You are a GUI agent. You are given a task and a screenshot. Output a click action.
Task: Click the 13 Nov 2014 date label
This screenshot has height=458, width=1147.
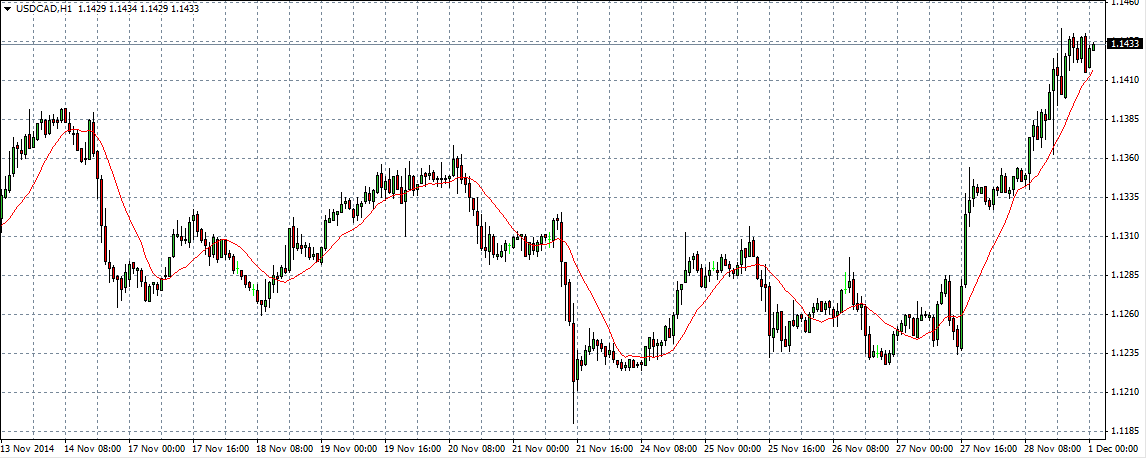coord(30,449)
